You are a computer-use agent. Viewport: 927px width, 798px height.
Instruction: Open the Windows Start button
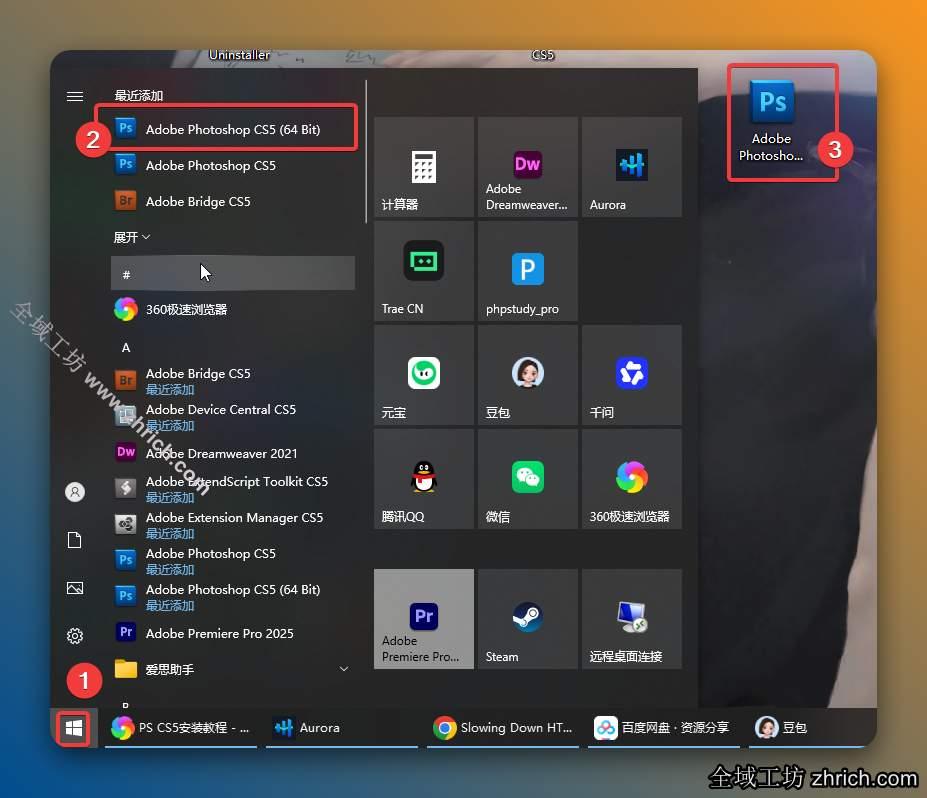pyautogui.click(x=73, y=728)
